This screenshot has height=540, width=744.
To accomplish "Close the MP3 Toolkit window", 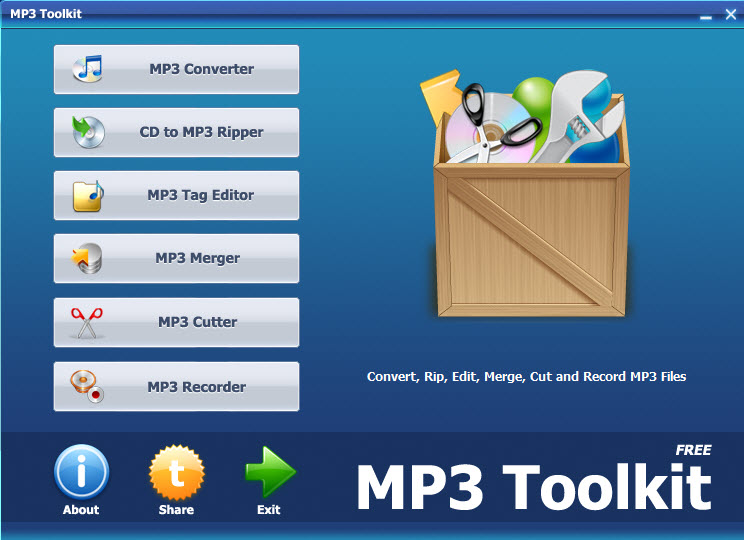I will click(731, 15).
